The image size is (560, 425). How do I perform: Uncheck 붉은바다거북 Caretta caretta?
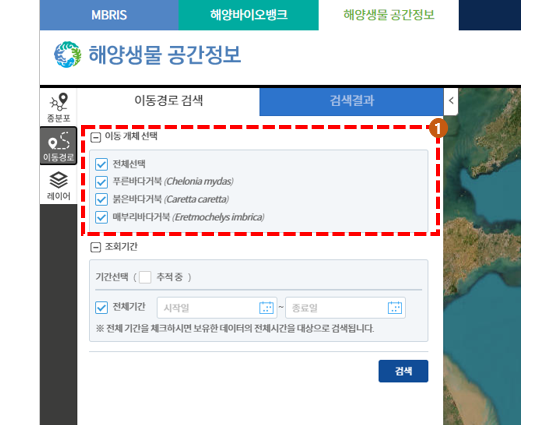tap(101, 199)
